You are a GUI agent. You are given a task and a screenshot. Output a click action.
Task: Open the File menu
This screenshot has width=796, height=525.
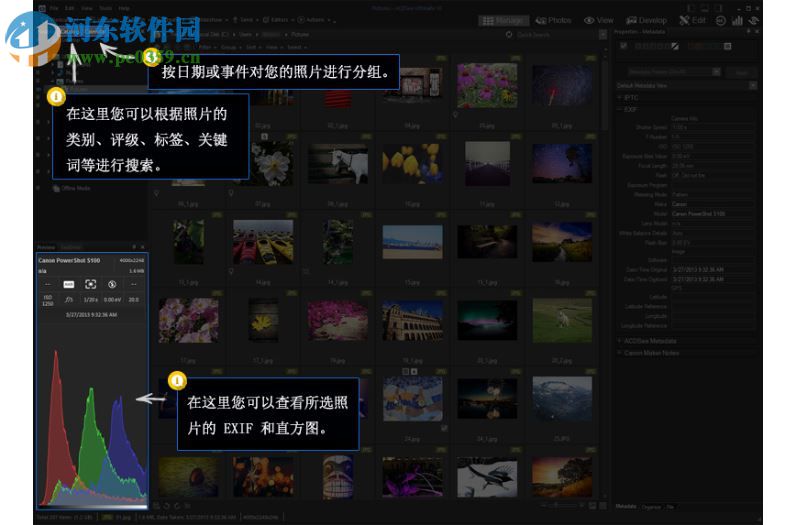(54, 8)
